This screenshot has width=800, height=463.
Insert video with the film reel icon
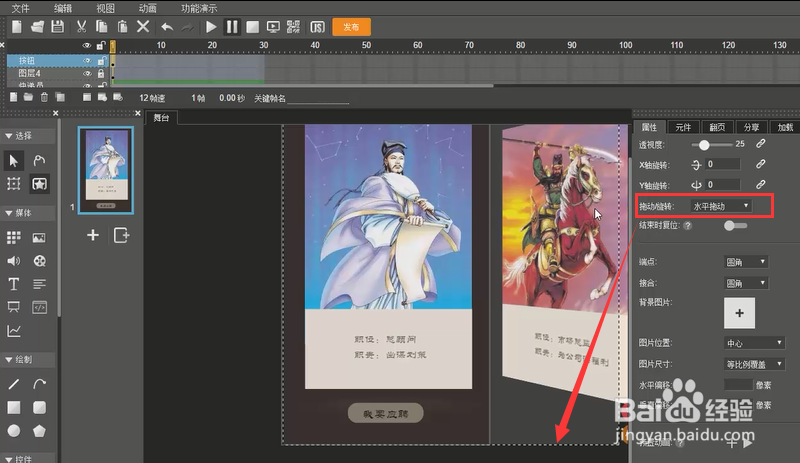tap(39, 261)
